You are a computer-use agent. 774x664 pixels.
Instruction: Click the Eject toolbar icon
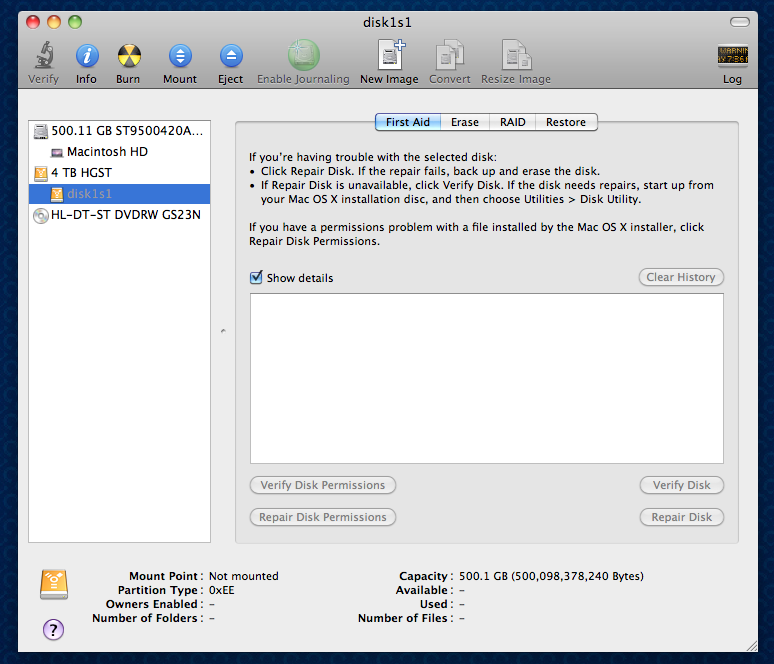click(231, 56)
